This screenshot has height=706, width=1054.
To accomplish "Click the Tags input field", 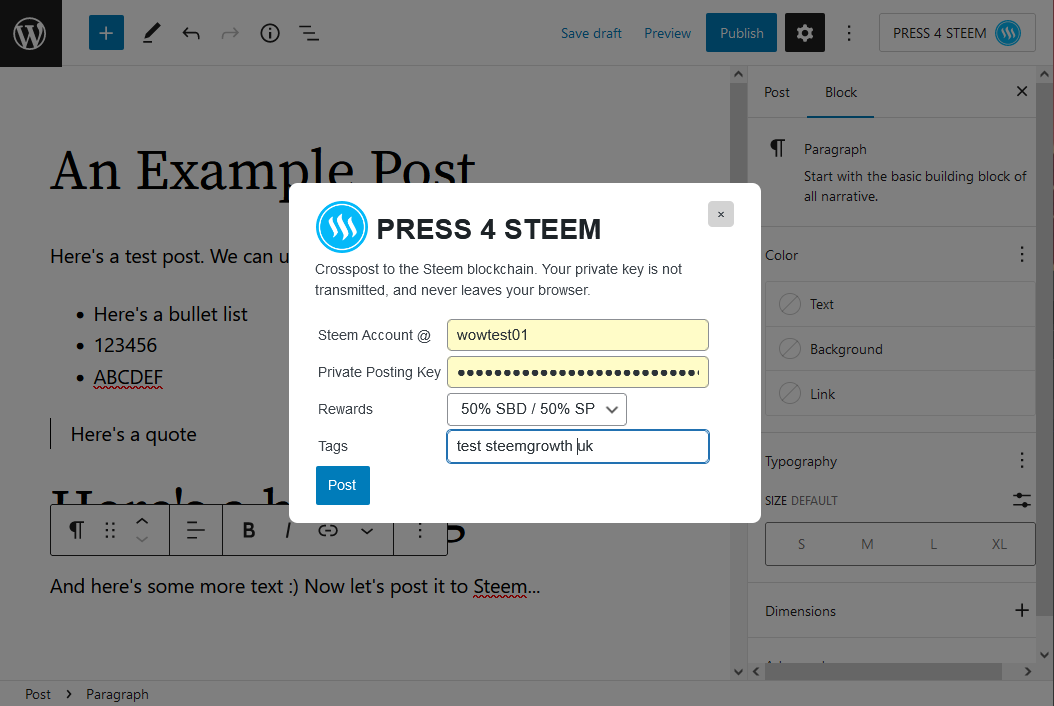I will pyautogui.click(x=577, y=446).
